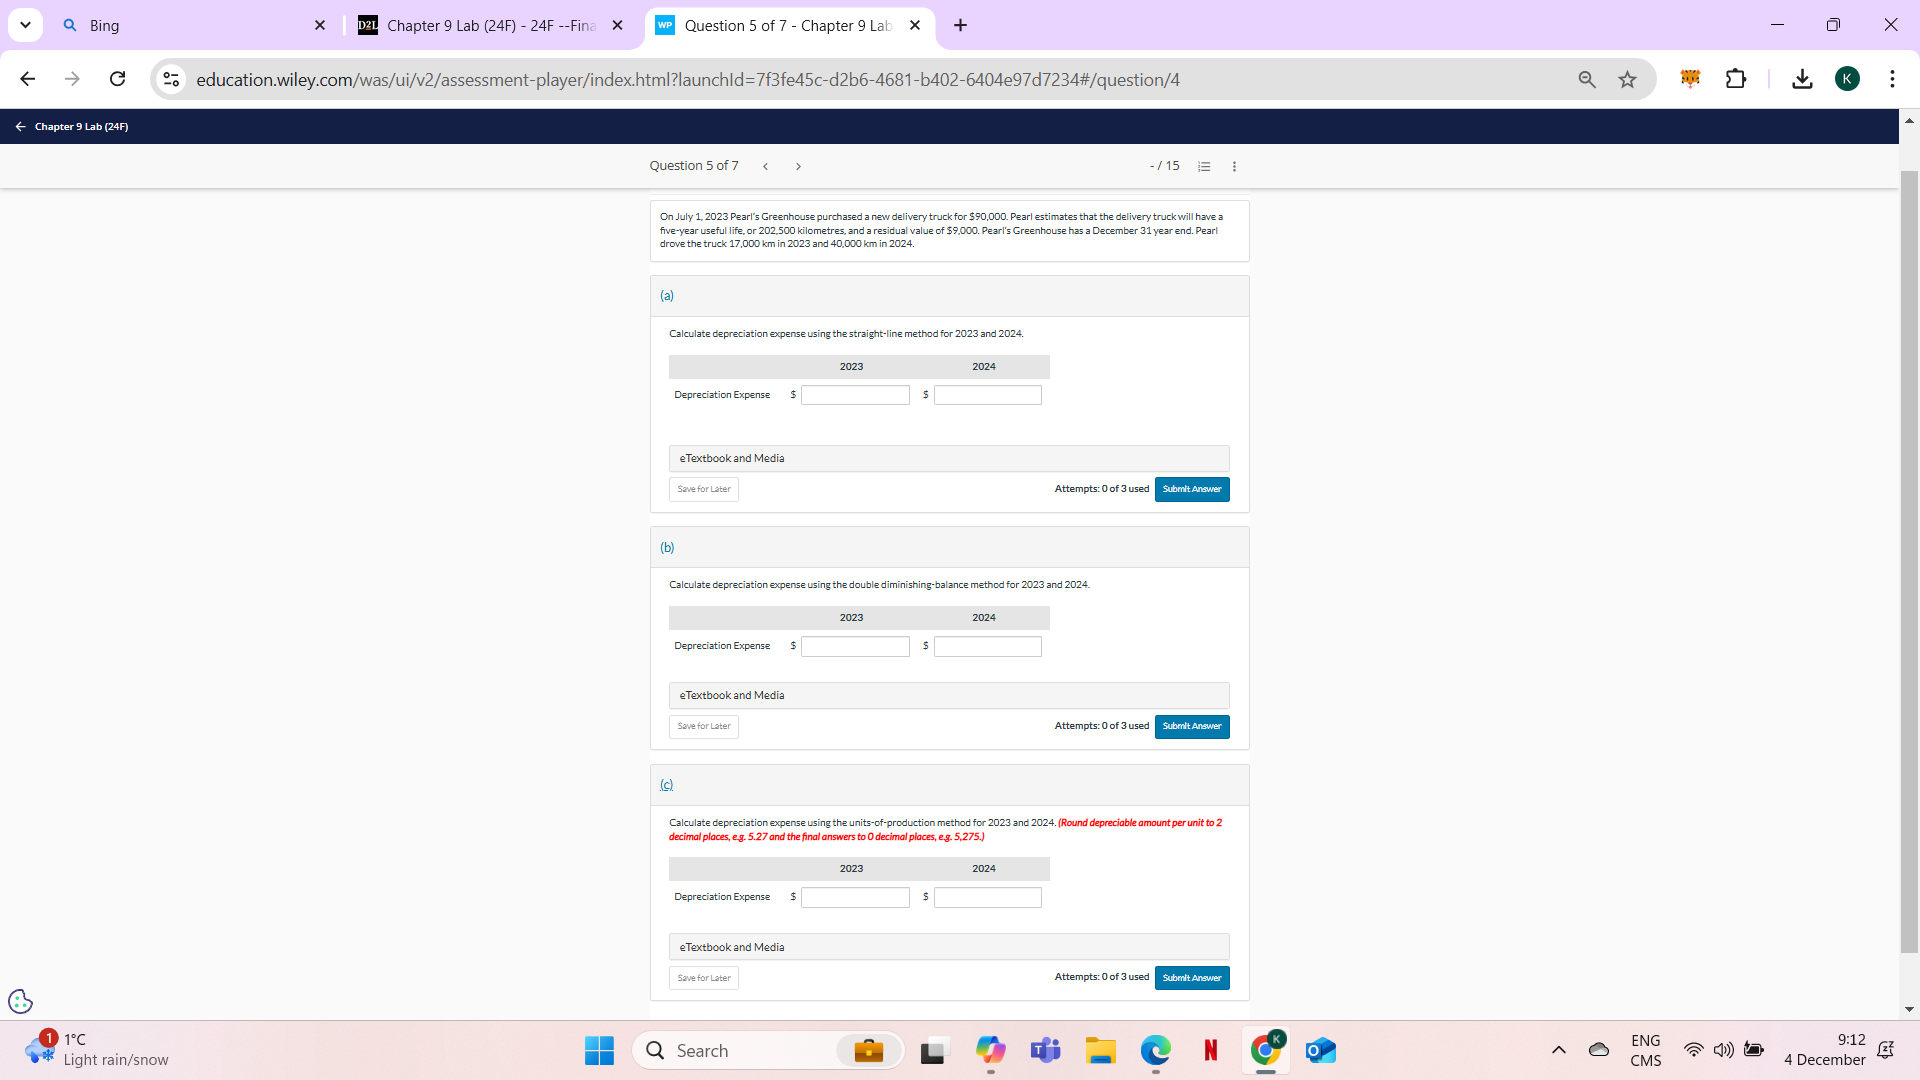This screenshot has height=1080, width=1920.
Task: Open the Downloads icon in Chrome toolbar
Action: click(1802, 79)
